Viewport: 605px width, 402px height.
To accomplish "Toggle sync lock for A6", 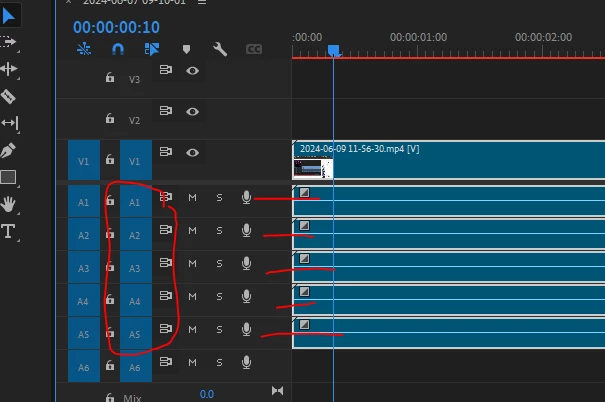I will (x=166, y=362).
